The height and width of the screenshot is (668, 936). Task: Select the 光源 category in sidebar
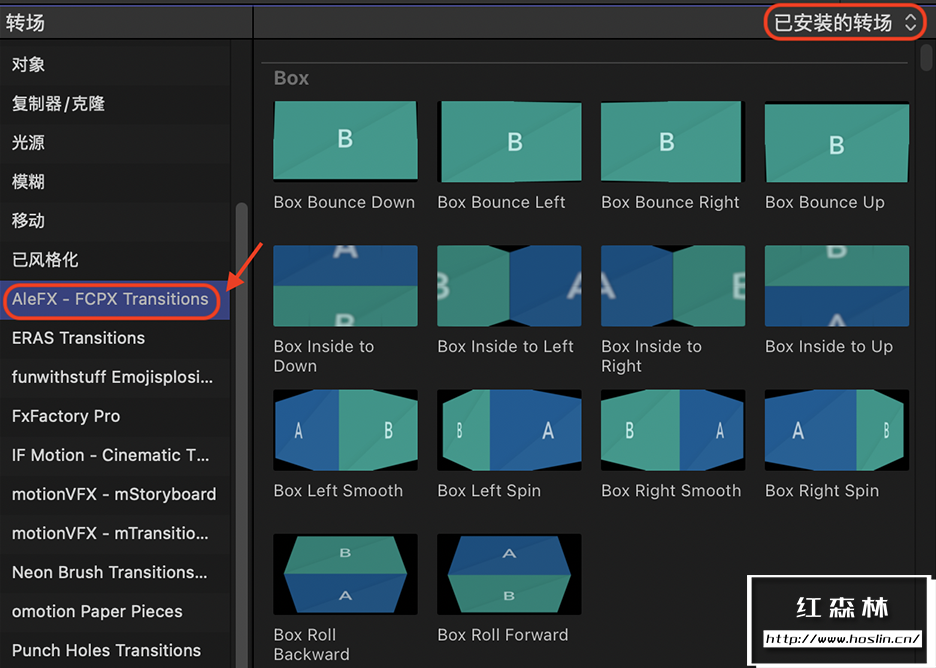point(28,143)
